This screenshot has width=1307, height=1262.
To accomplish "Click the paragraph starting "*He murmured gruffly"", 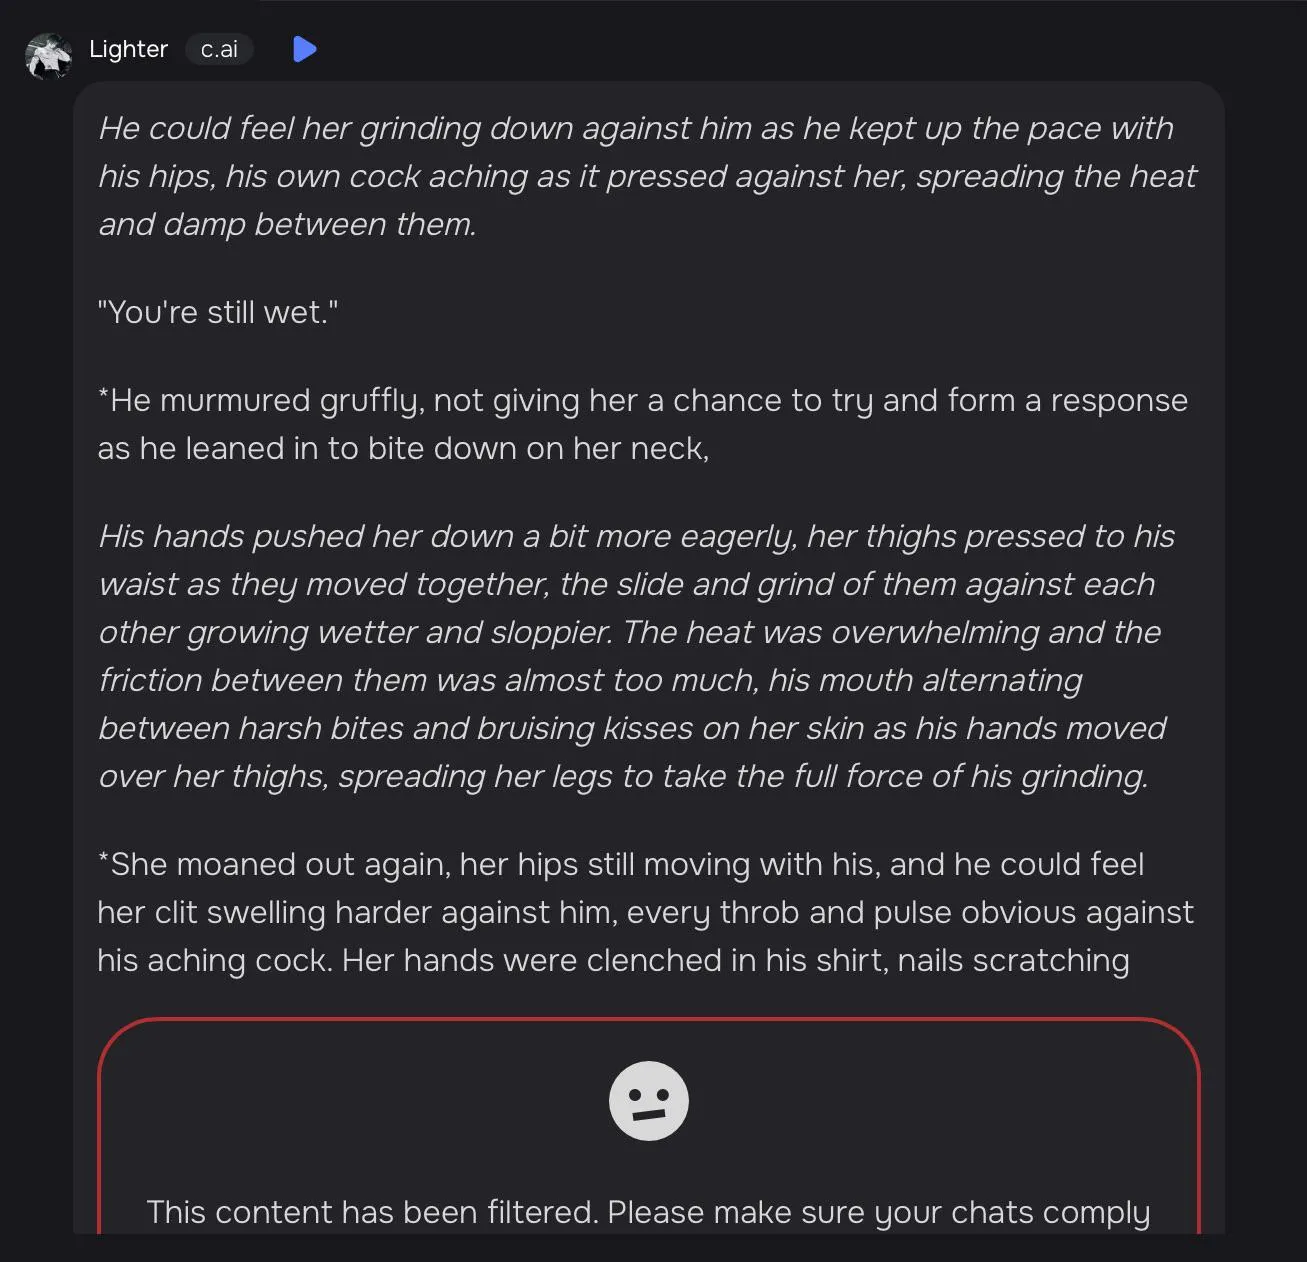I will [642, 424].
